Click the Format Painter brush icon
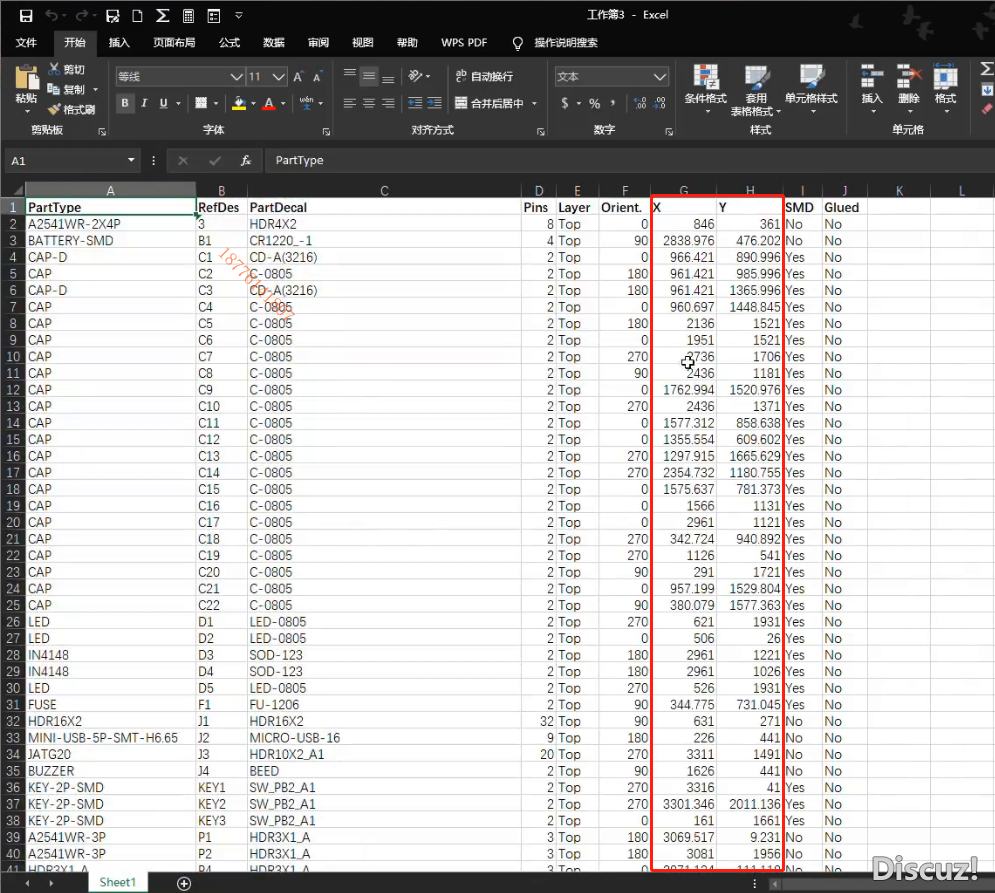The width and height of the screenshot is (995, 893). click(x=54, y=109)
